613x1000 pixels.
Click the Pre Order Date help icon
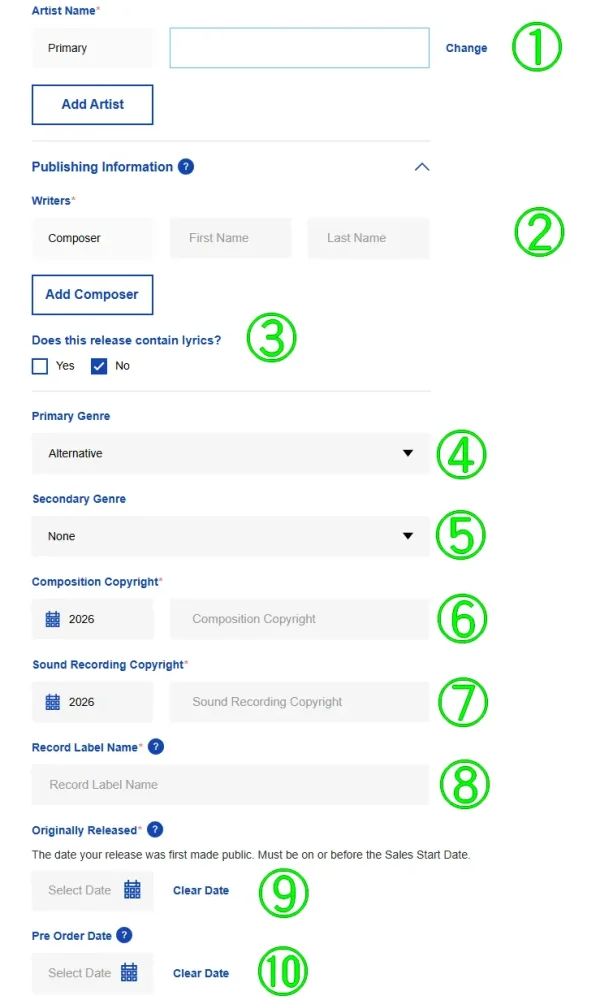click(124, 936)
